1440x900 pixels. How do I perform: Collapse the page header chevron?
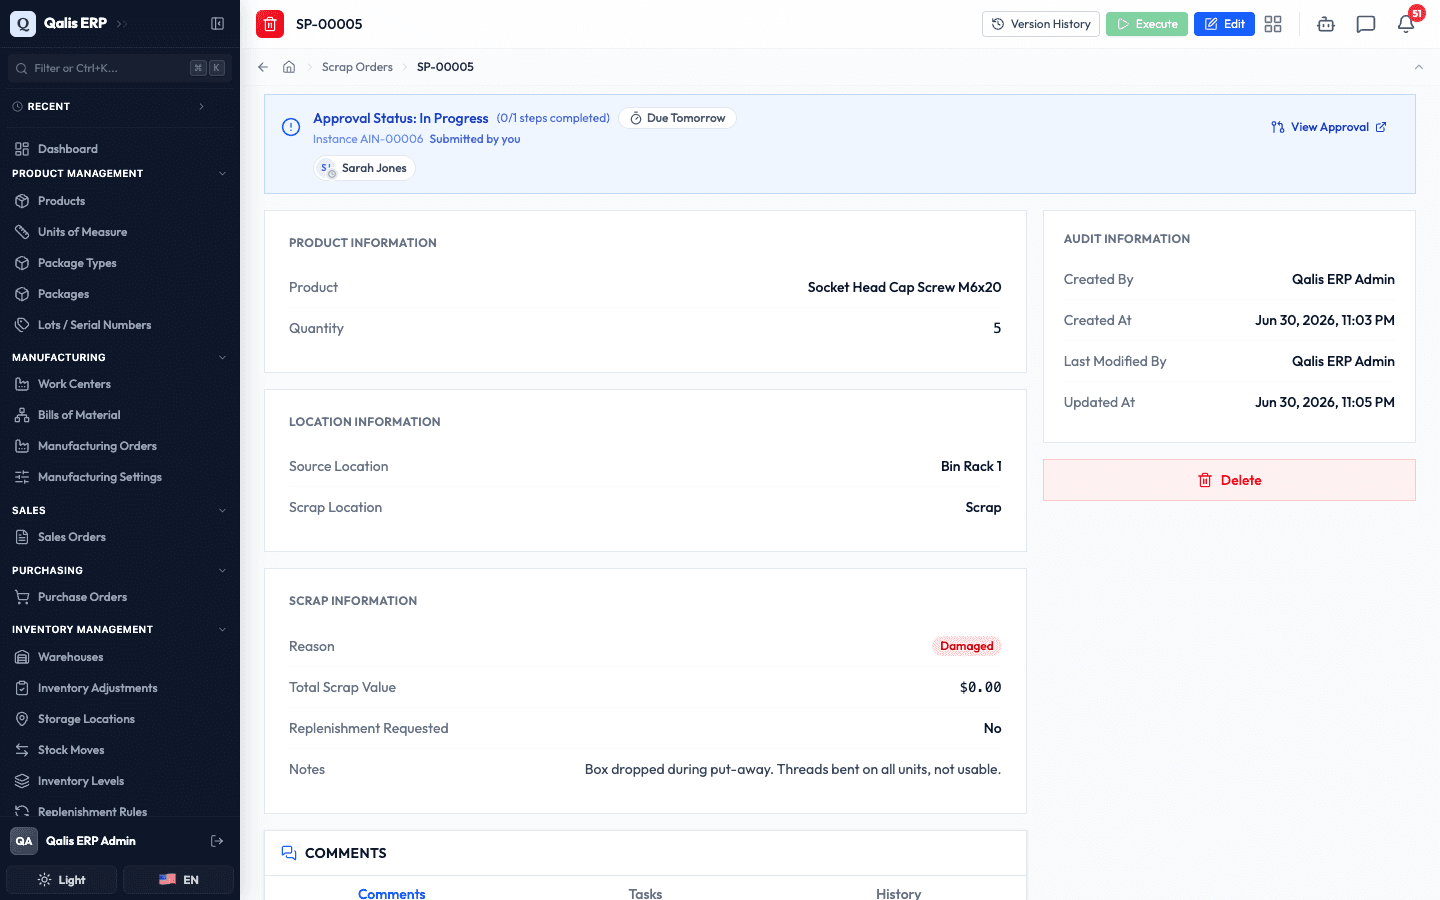pos(1418,67)
